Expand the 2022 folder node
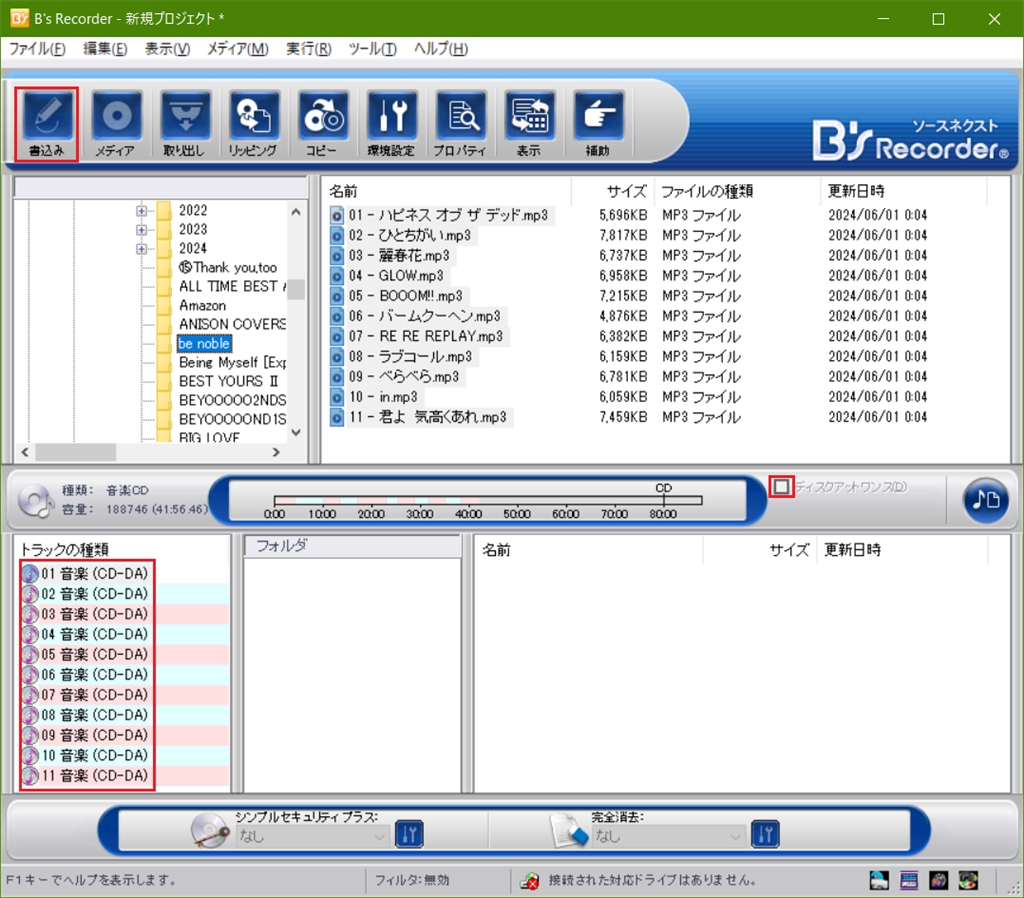The height and width of the screenshot is (898, 1024). (142, 210)
